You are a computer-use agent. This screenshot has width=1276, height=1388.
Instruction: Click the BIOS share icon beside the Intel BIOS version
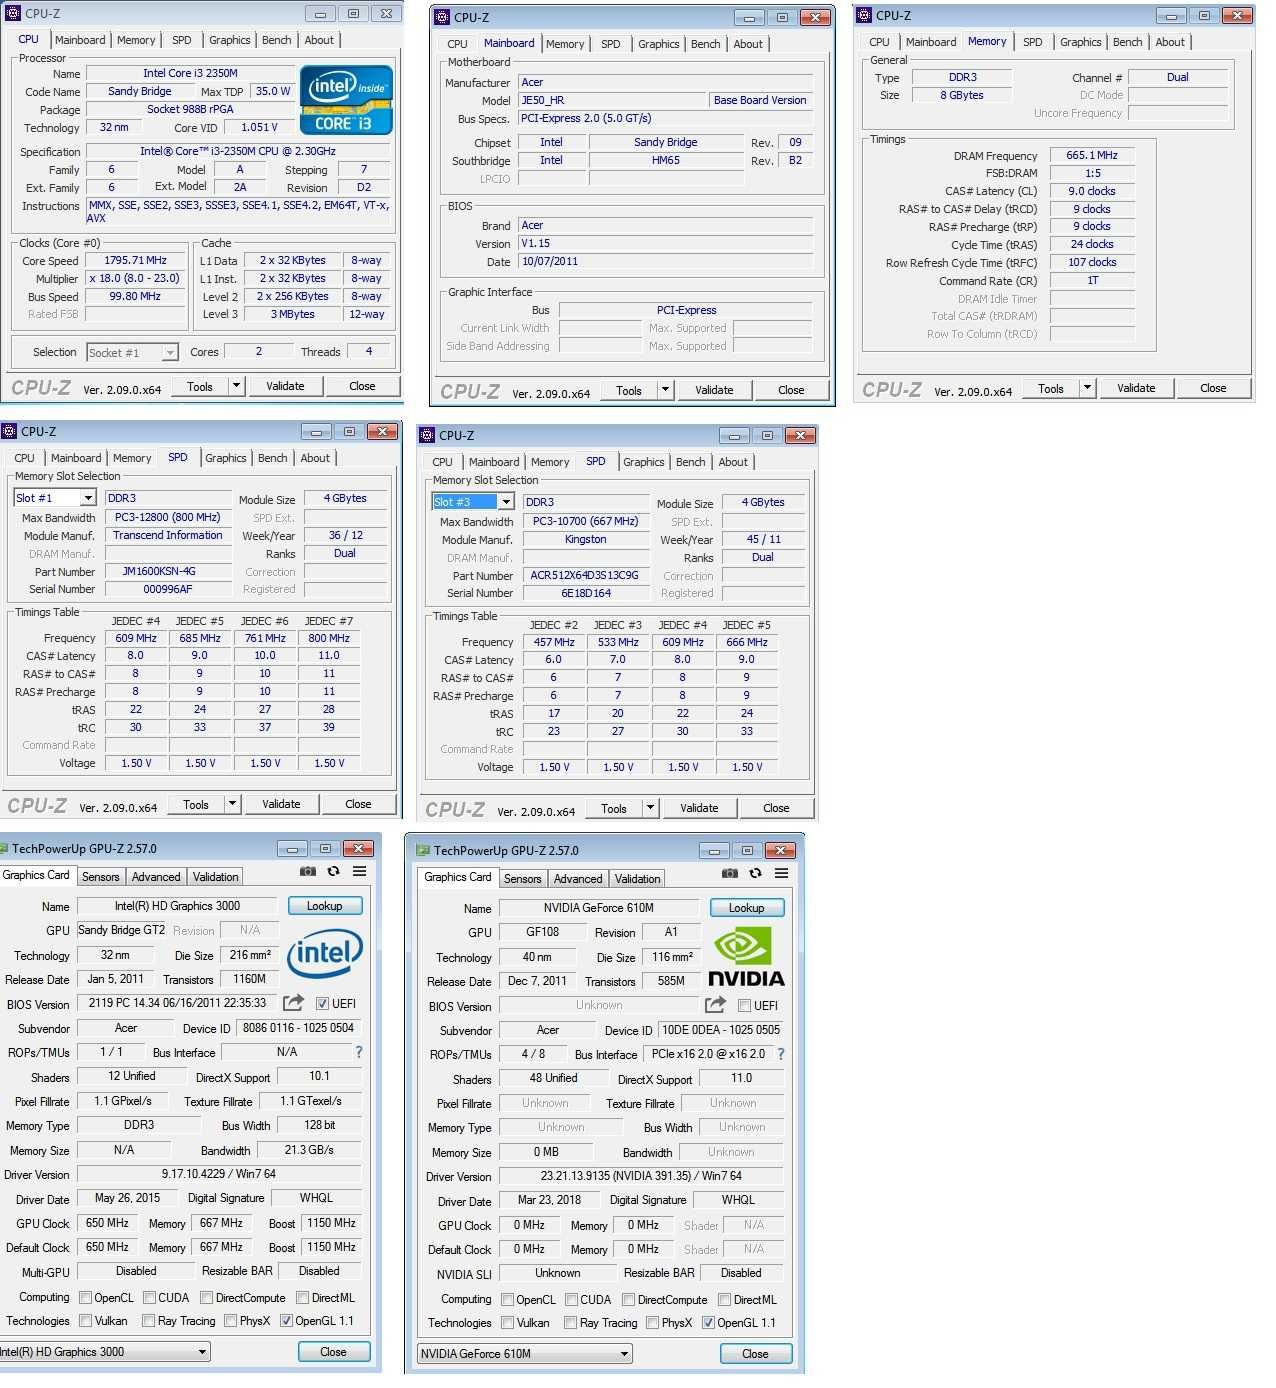pos(293,1003)
